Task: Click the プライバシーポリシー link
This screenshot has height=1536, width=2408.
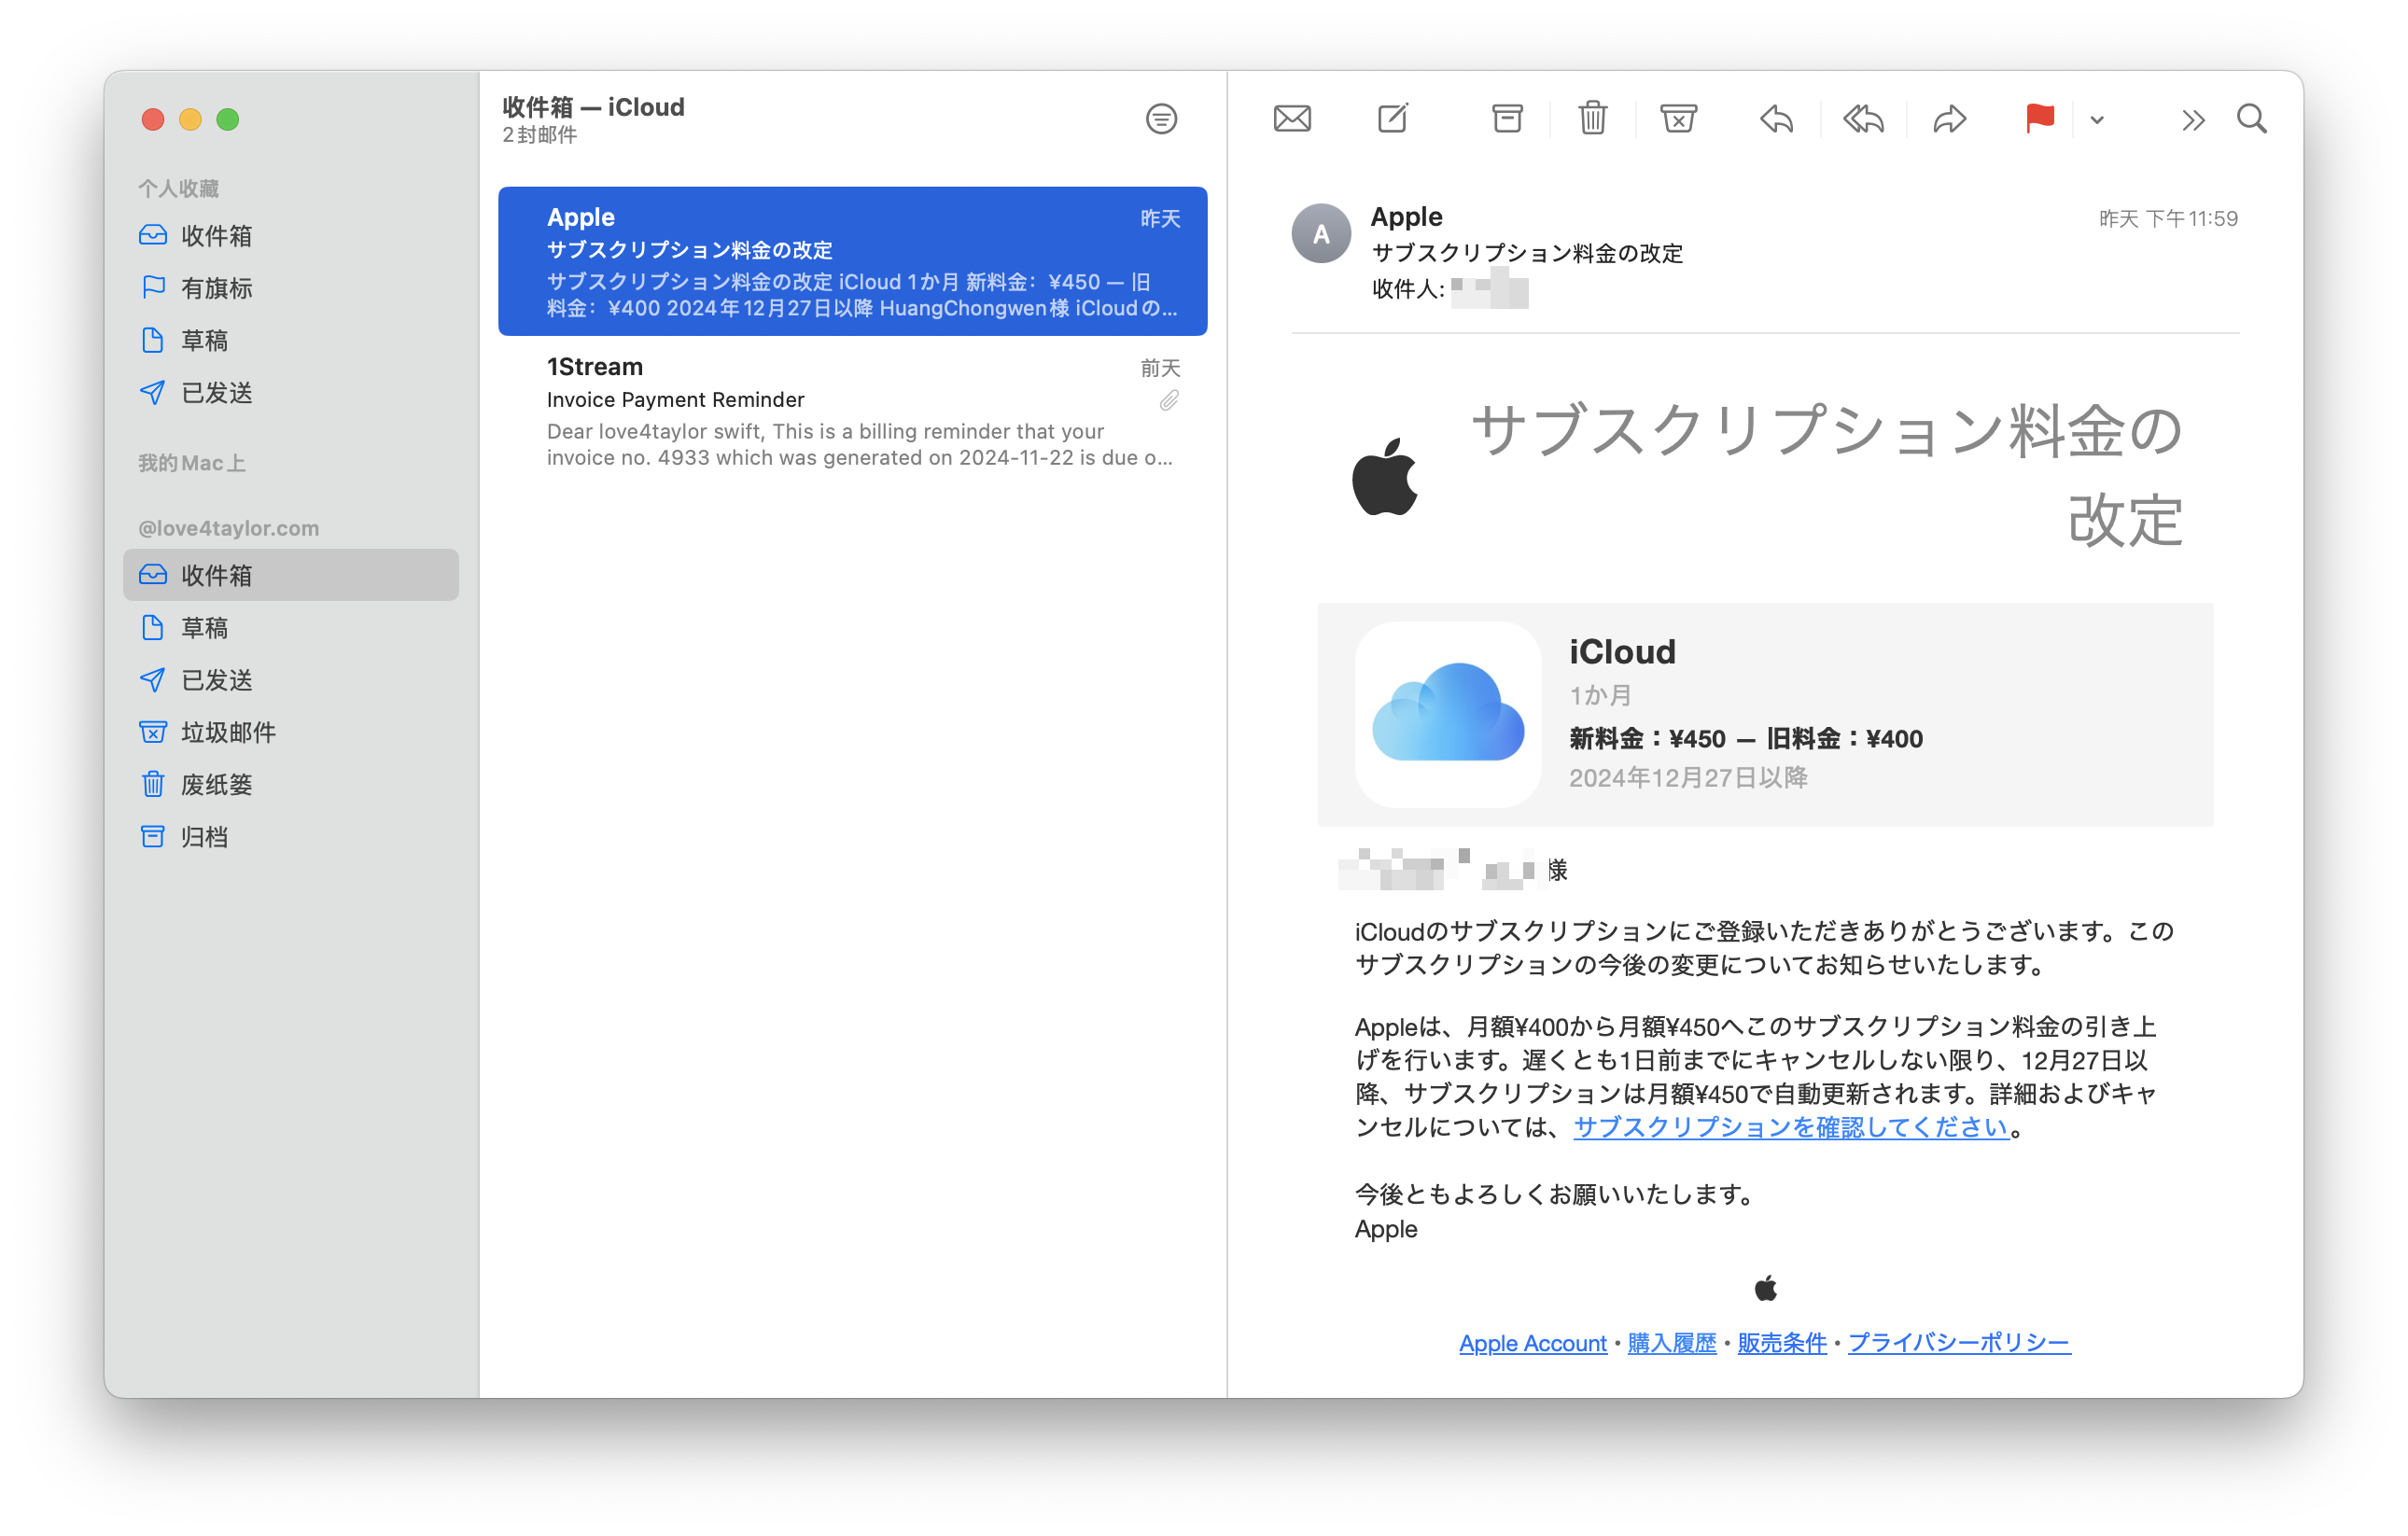Action: pyautogui.click(x=1958, y=1343)
